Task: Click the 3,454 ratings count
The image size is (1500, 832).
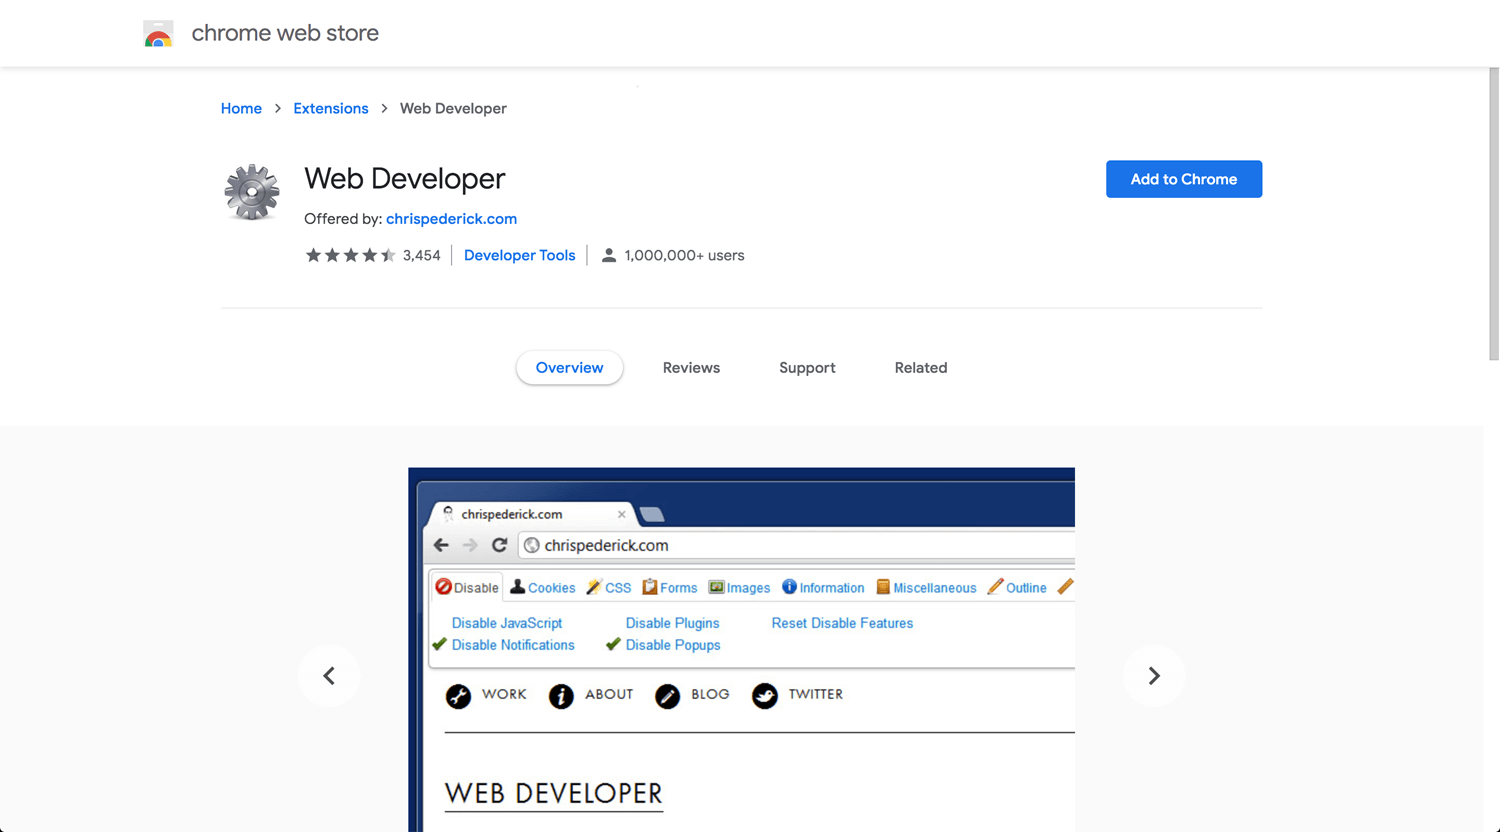Action: [x=421, y=256]
